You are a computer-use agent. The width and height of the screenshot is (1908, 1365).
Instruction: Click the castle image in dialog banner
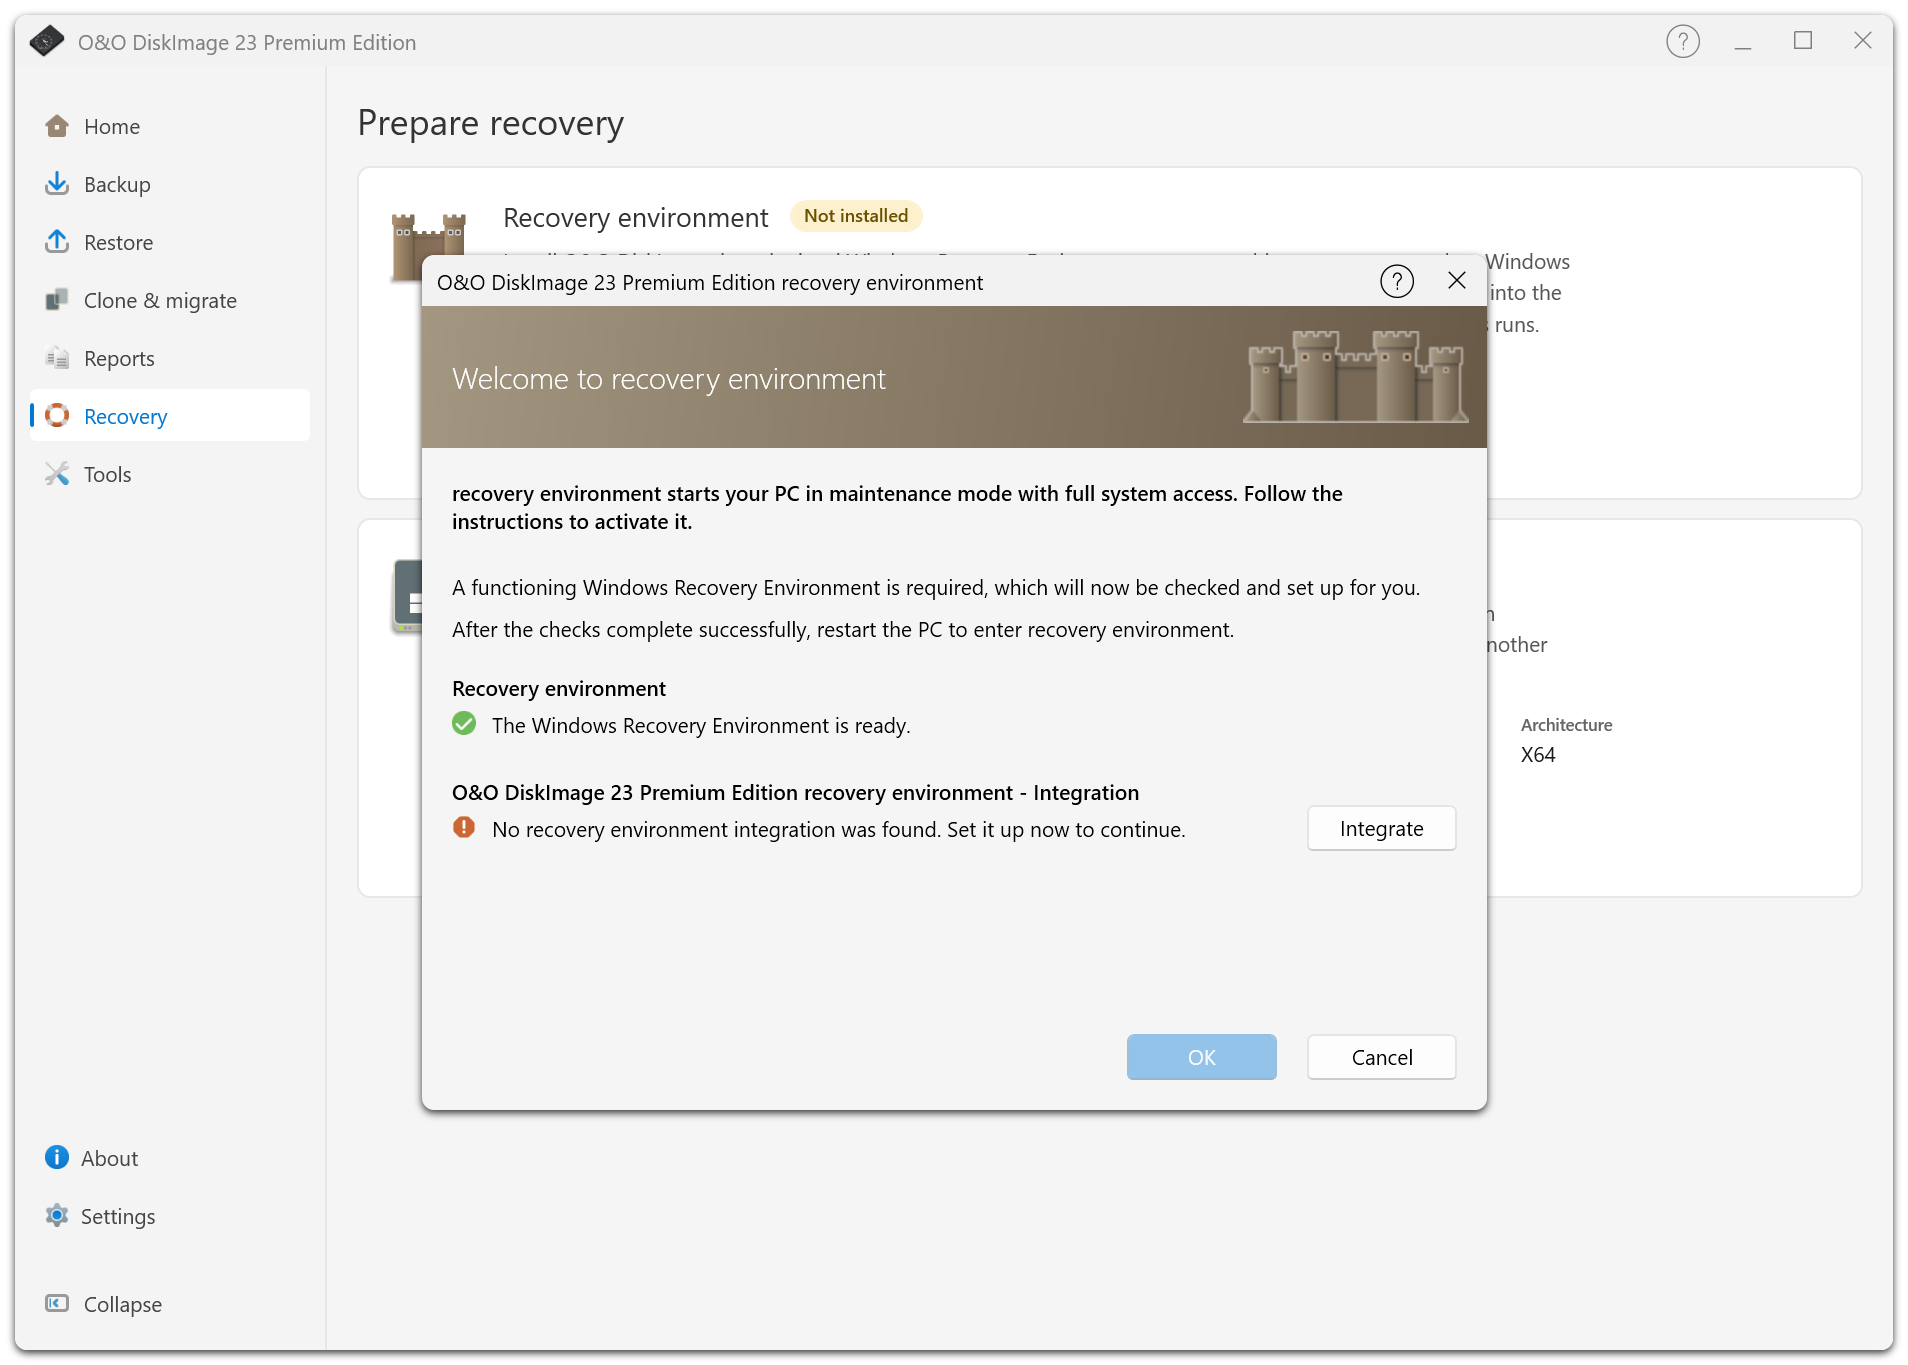tap(1355, 377)
